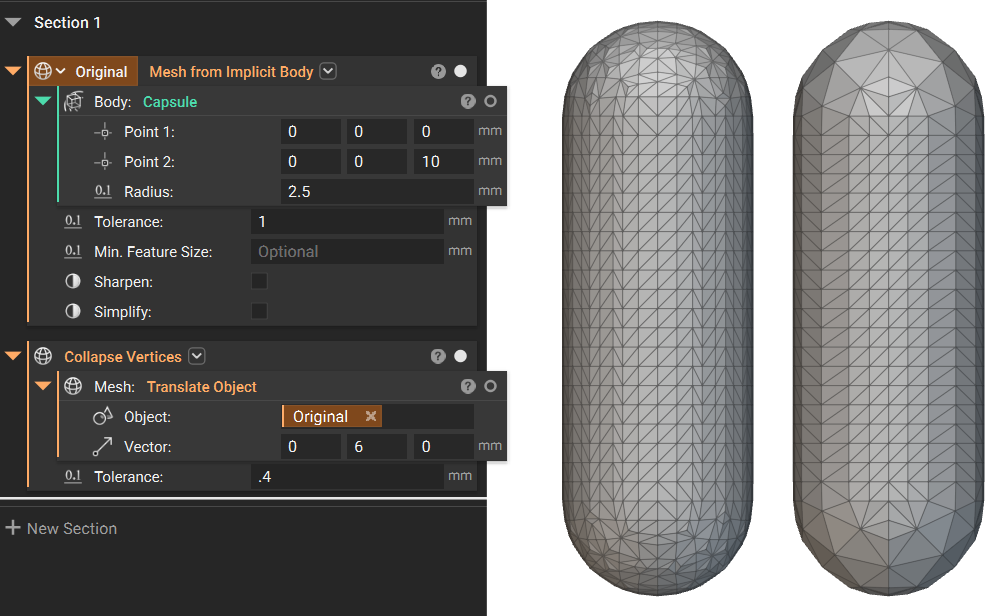Click the Mesh from Implicit Body title
Image resolution: width=1004 pixels, height=616 pixels.
coord(231,72)
